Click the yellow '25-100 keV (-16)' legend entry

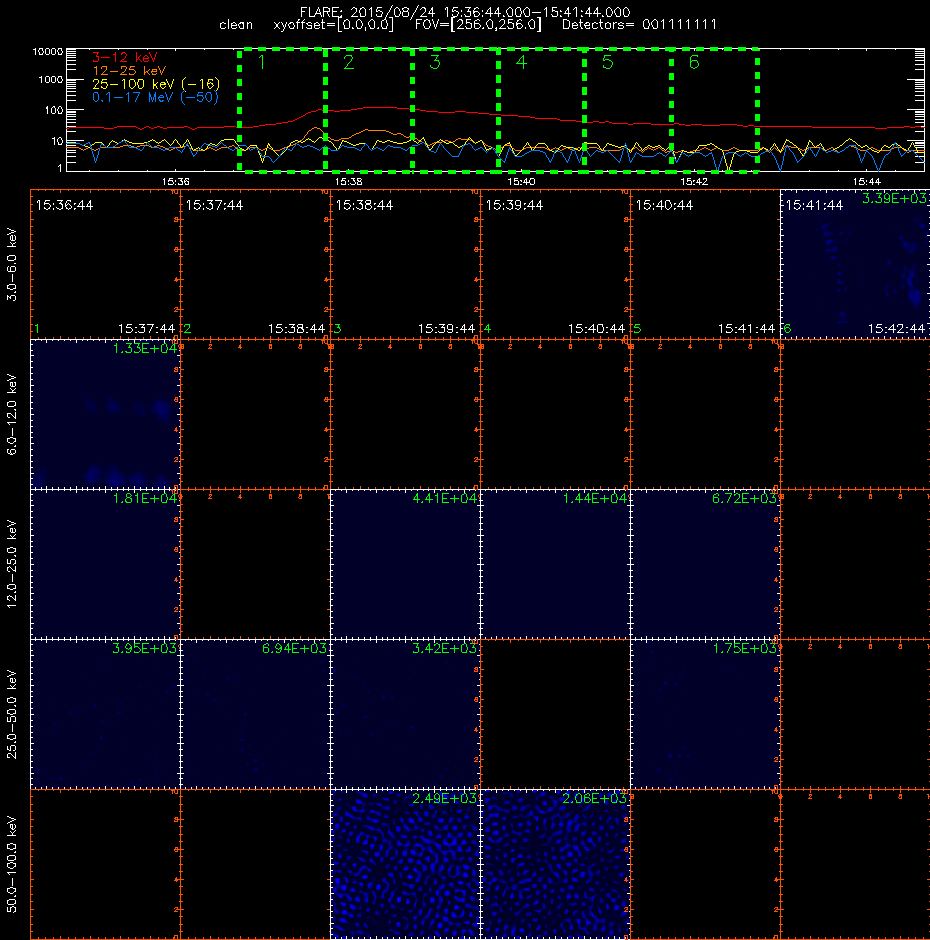click(156, 84)
